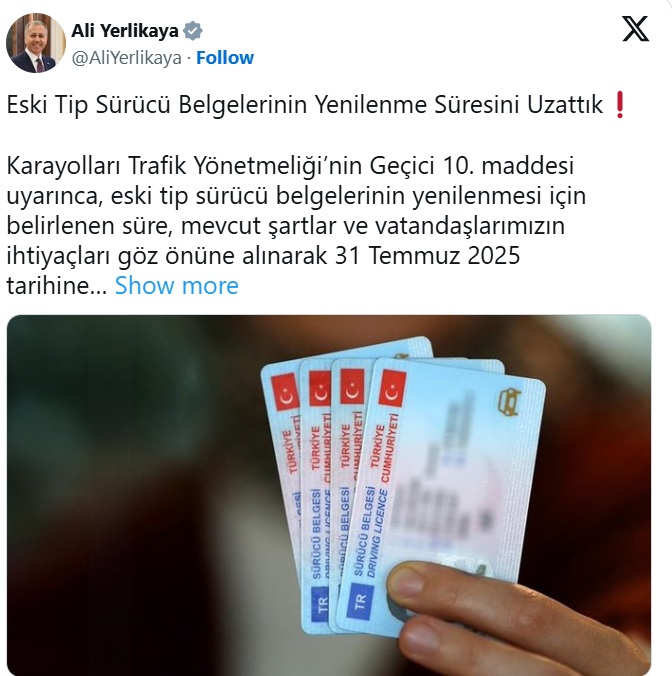Open Ali Yerlikaya's profile avatar photo
This screenshot has width=672, height=676.
(36, 43)
